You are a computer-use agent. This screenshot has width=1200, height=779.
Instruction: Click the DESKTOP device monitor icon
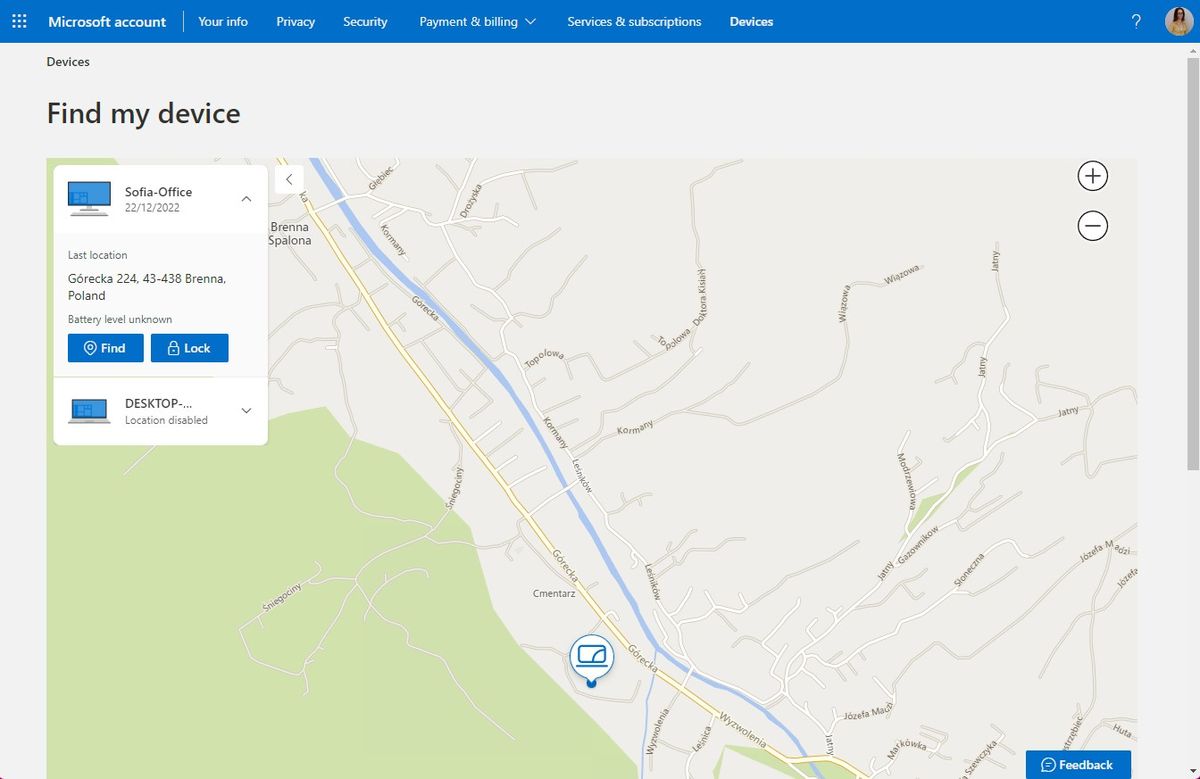point(88,410)
